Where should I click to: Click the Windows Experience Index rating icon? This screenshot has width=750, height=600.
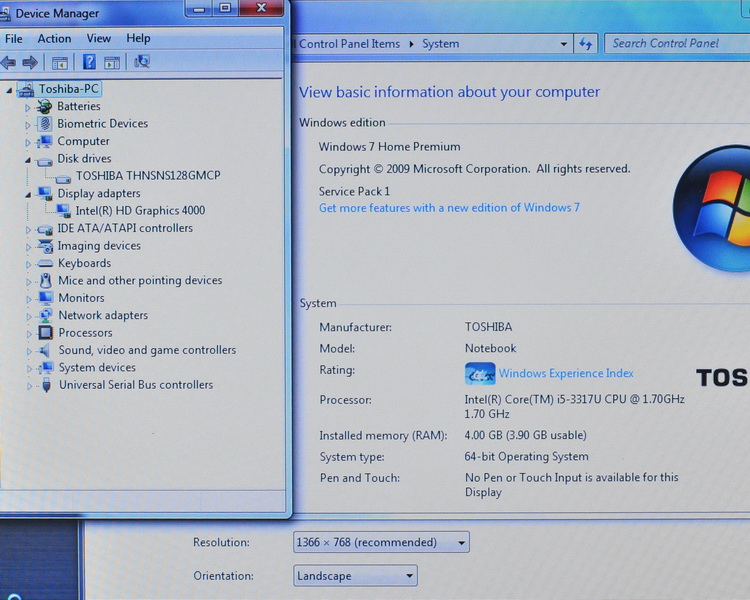pyautogui.click(x=480, y=373)
